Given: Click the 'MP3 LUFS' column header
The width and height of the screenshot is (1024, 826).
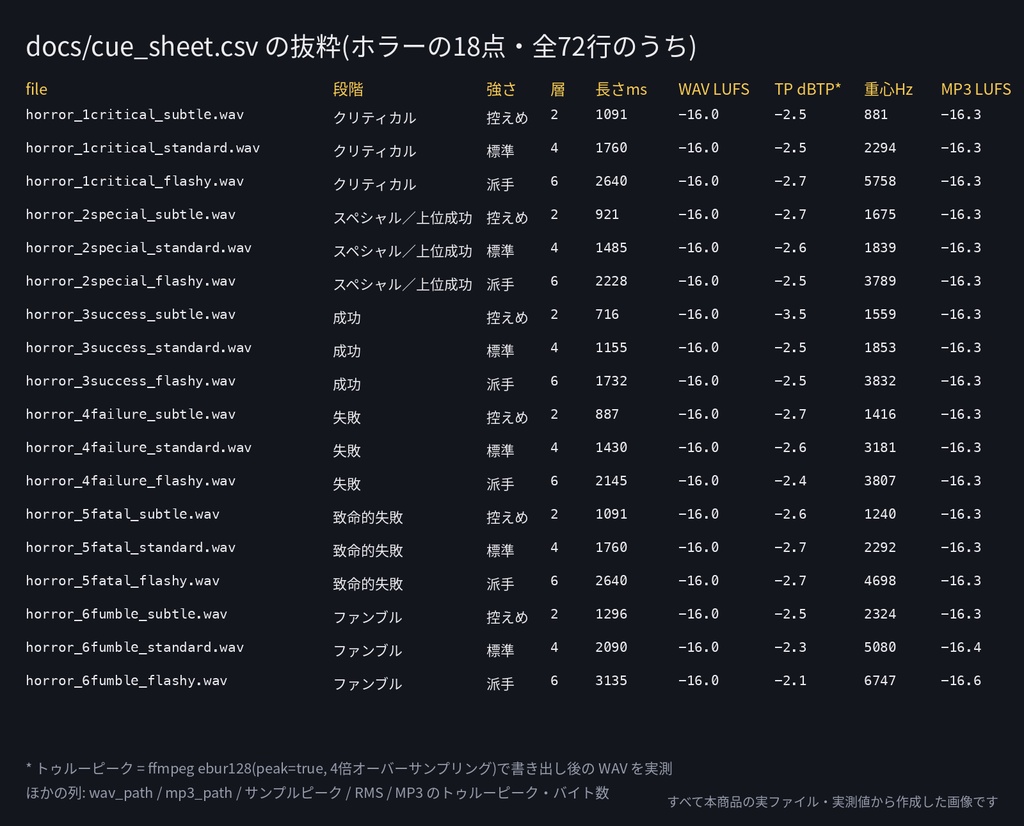Looking at the screenshot, I should pos(976,89).
